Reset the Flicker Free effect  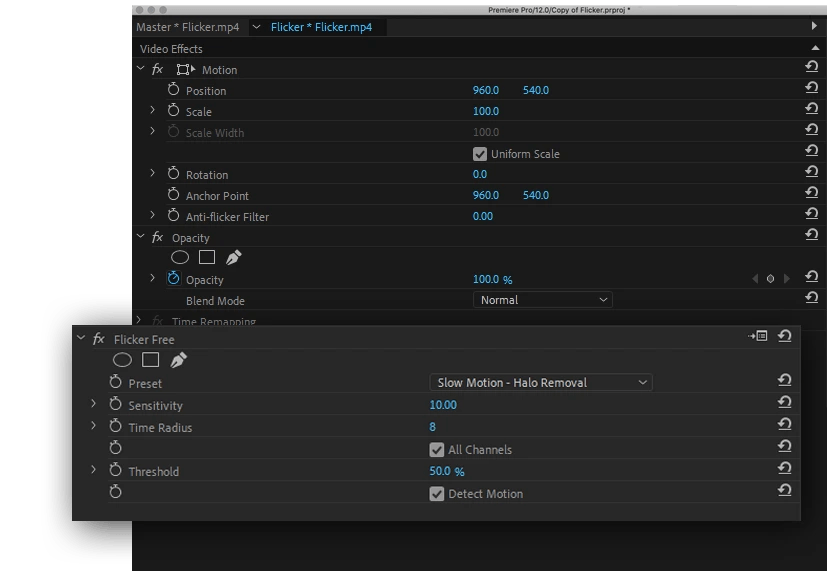(x=785, y=336)
